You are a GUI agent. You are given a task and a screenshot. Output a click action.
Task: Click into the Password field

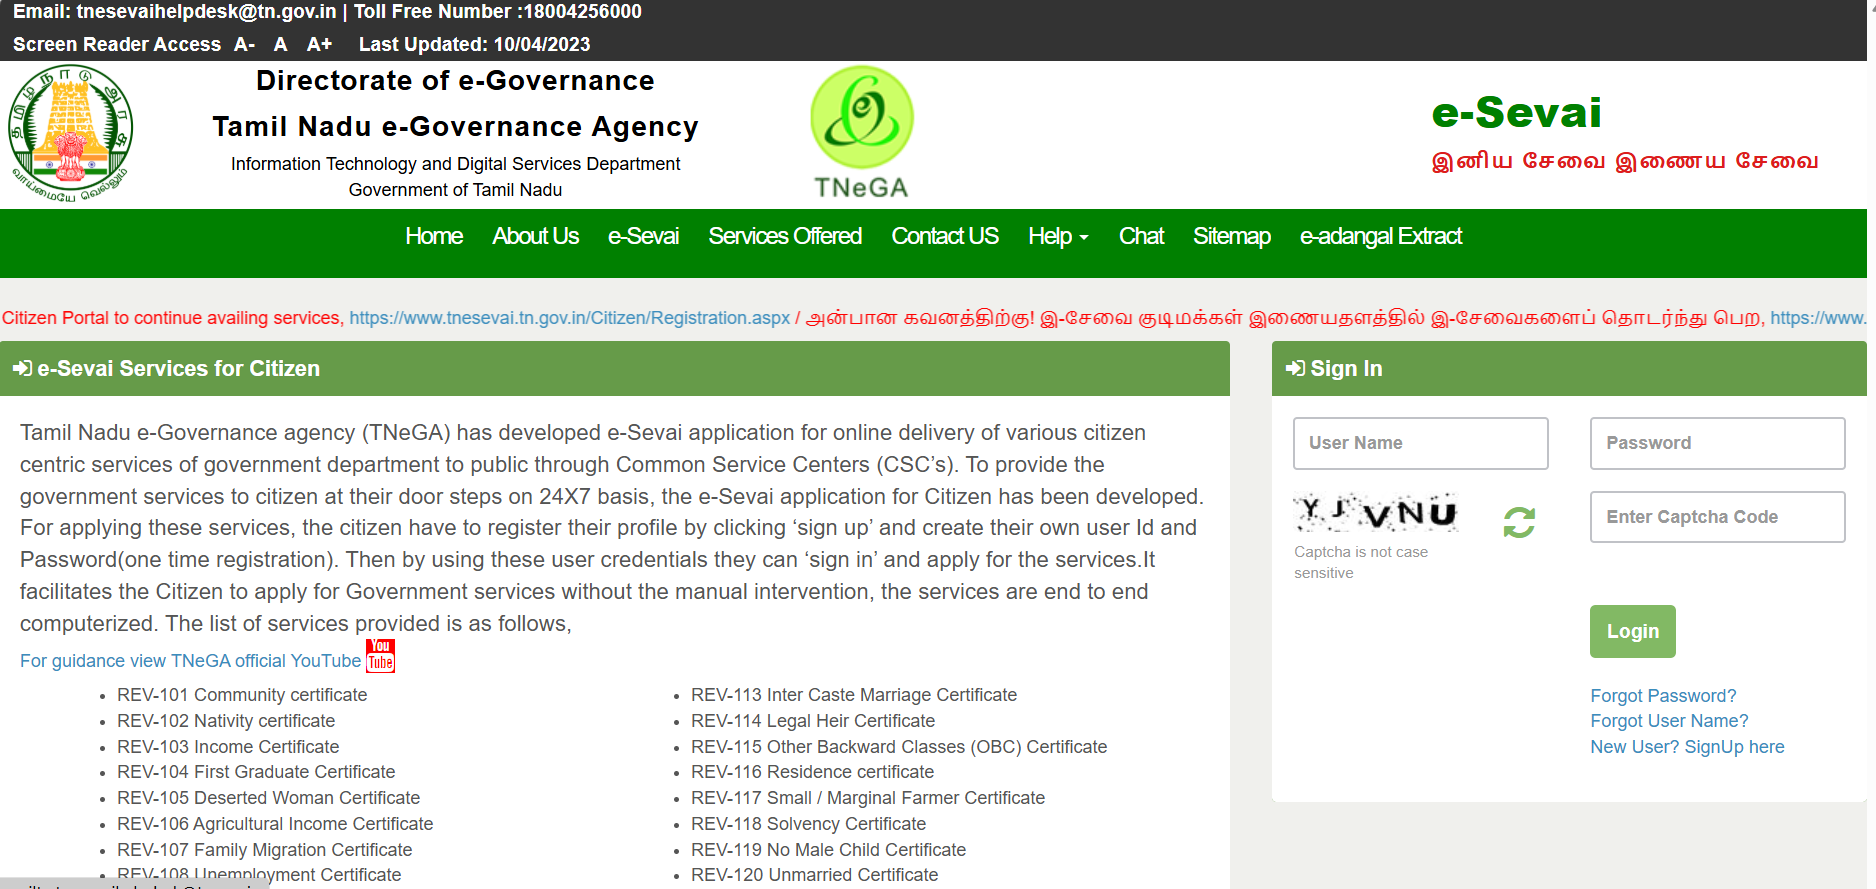pos(1716,443)
